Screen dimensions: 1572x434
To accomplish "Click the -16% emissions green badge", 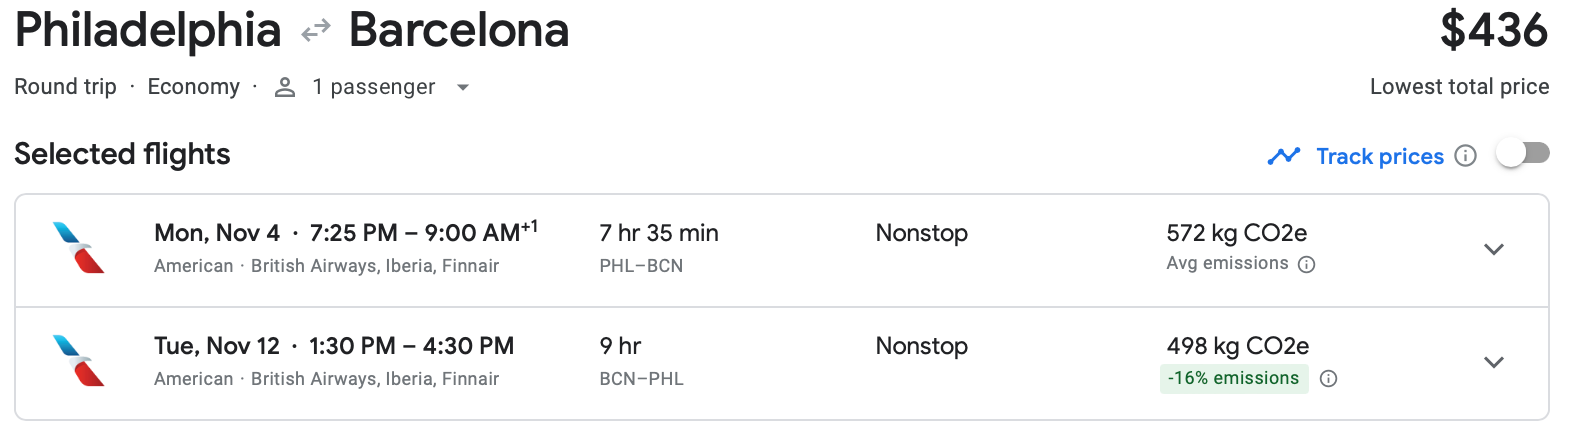I will click(1233, 379).
